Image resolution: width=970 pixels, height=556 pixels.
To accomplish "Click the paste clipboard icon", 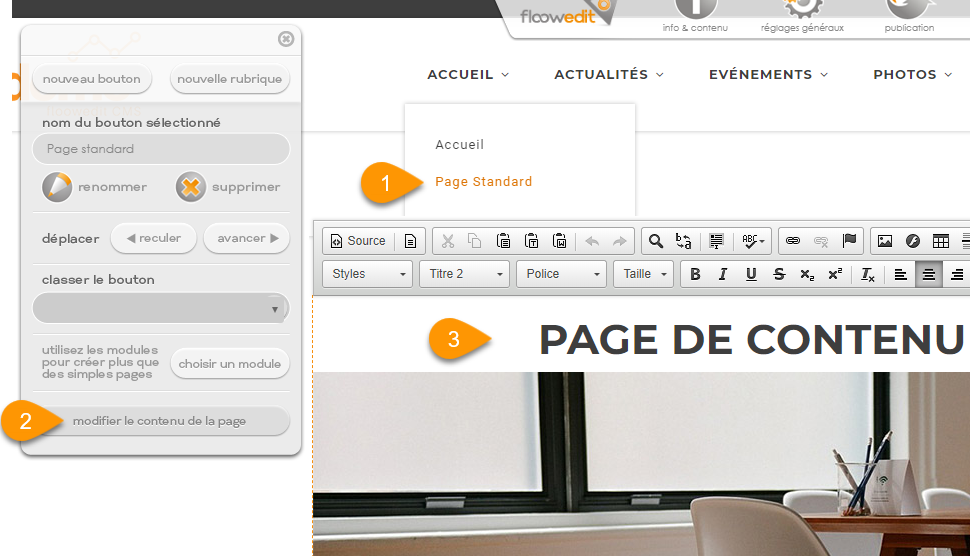I will point(504,241).
